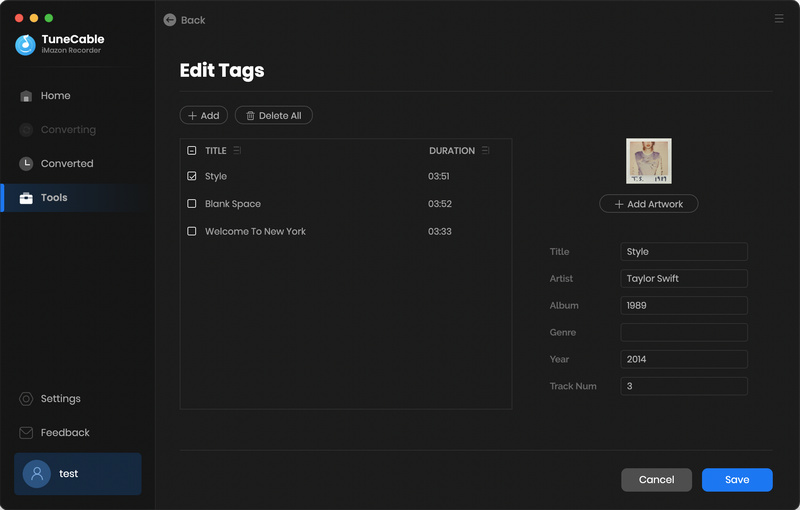Click the Delete All button
The width and height of the screenshot is (800, 510).
pyautogui.click(x=273, y=116)
